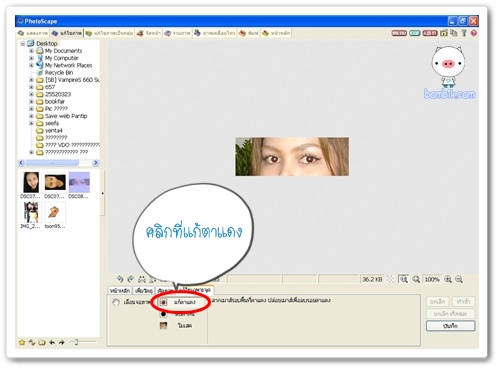The image size is (500, 370).
Task: Click the zoom-to-fit magnifier icon
Action: [x=404, y=279]
